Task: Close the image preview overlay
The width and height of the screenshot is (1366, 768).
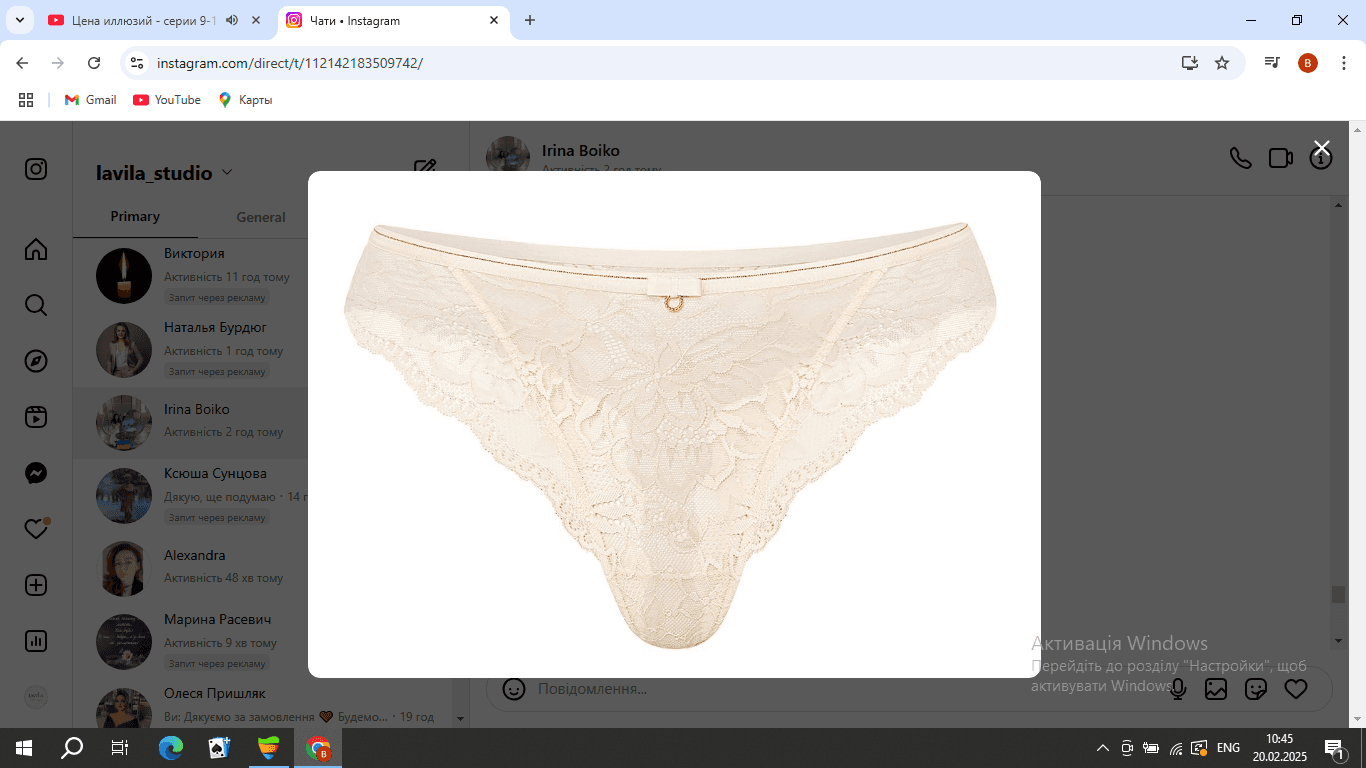Action: (x=1321, y=148)
